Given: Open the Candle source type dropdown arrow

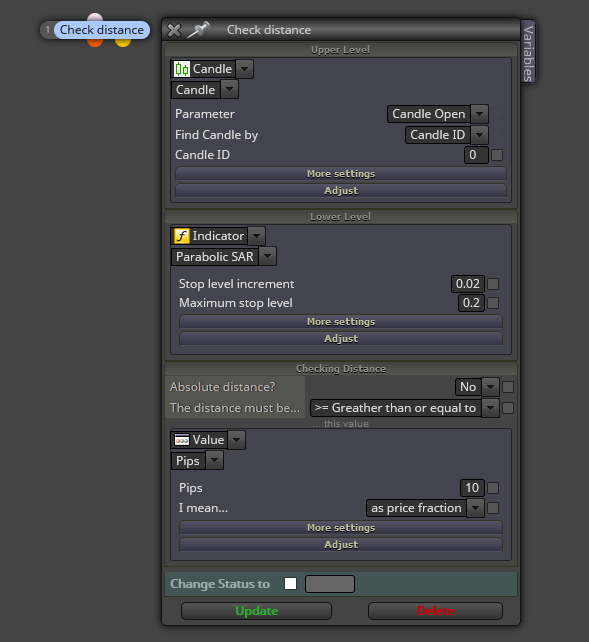Looking at the screenshot, I should (244, 69).
